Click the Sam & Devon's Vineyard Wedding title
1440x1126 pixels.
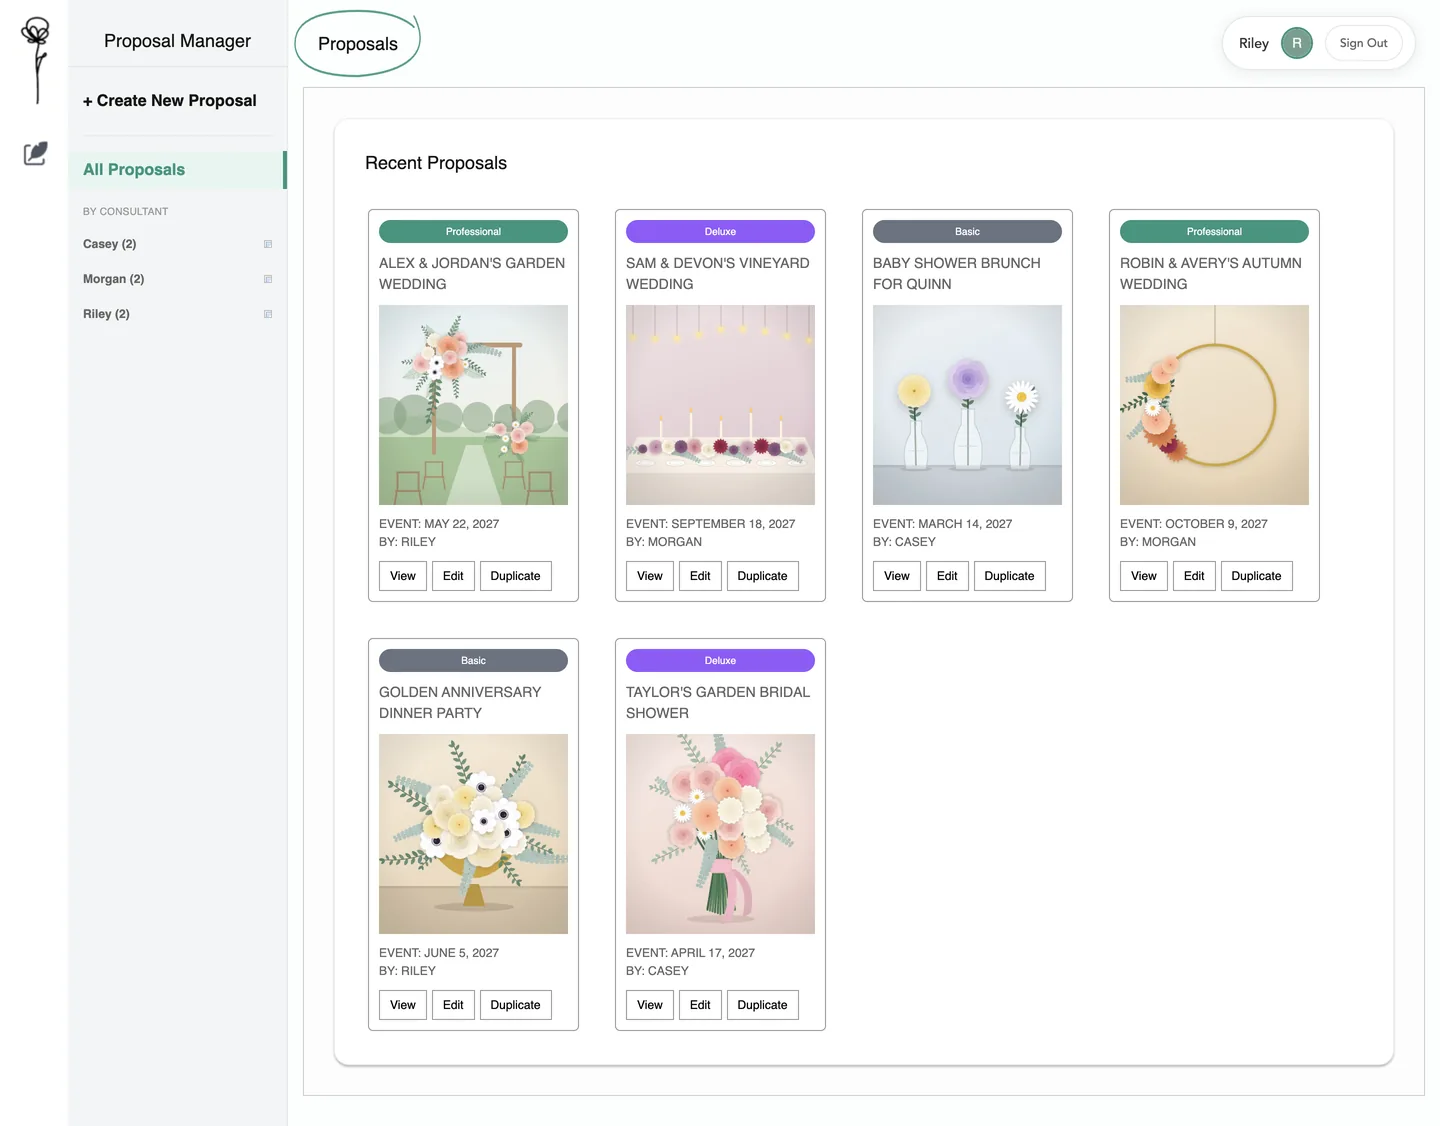coord(718,273)
